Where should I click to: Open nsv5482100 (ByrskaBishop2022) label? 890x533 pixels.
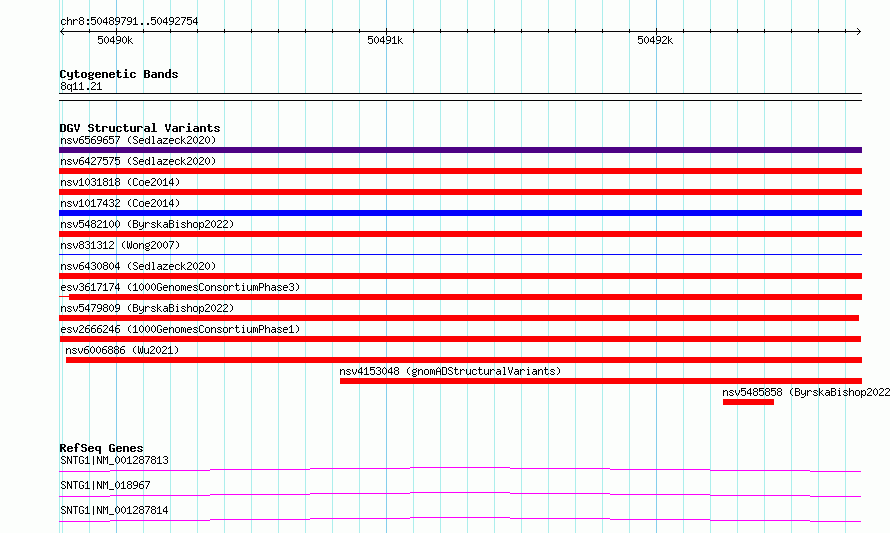tap(147, 224)
